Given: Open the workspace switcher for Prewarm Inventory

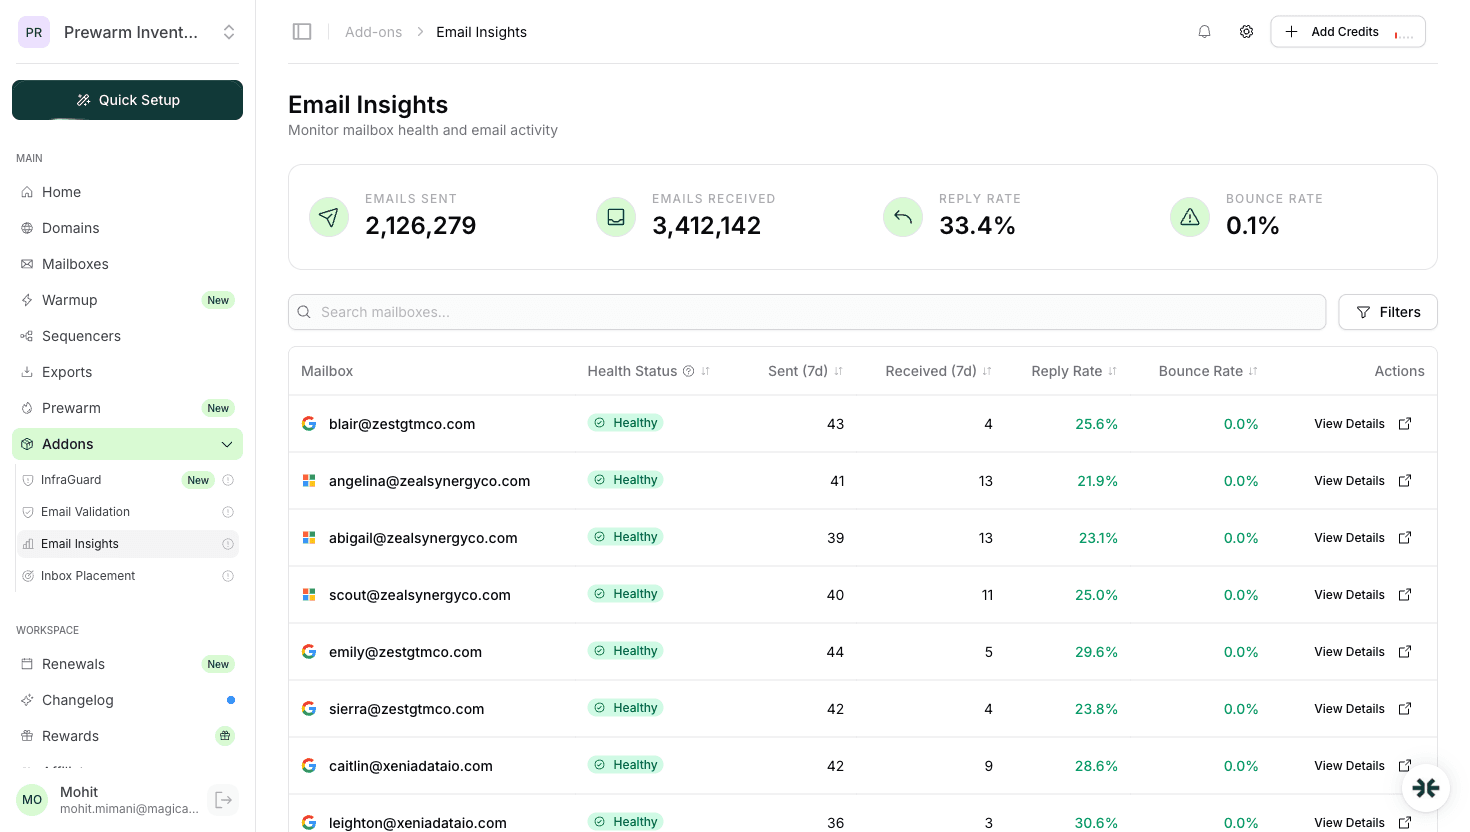Looking at the screenshot, I should coord(228,31).
